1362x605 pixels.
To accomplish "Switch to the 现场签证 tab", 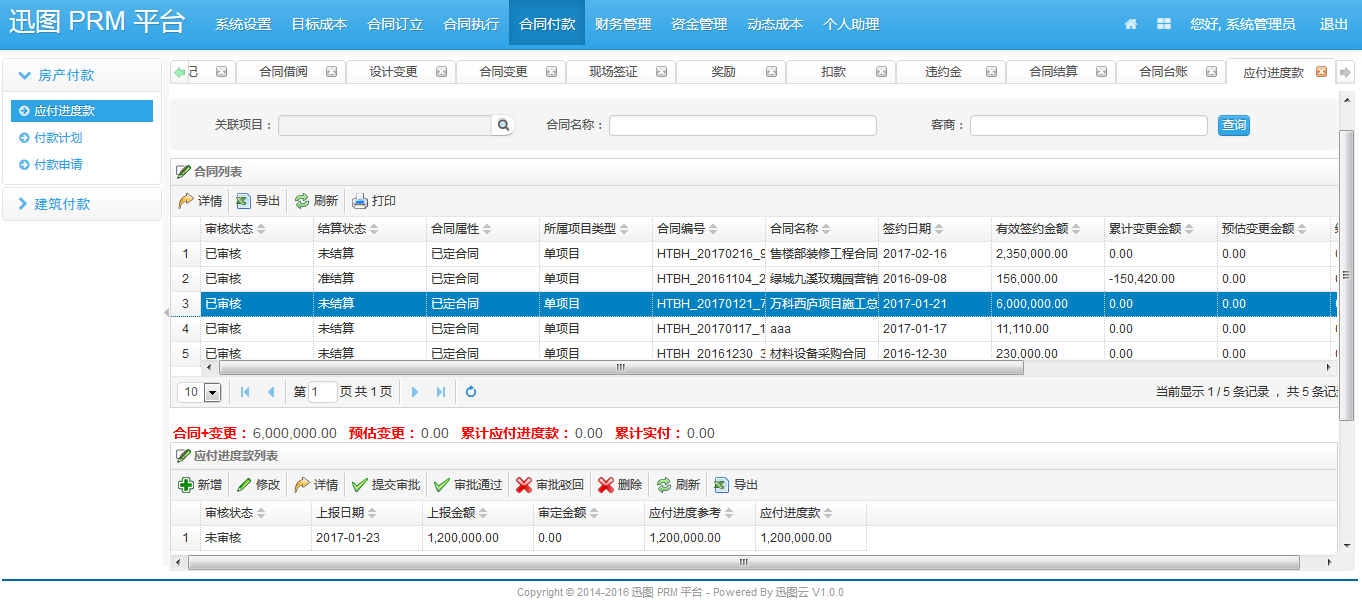I will coord(613,72).
